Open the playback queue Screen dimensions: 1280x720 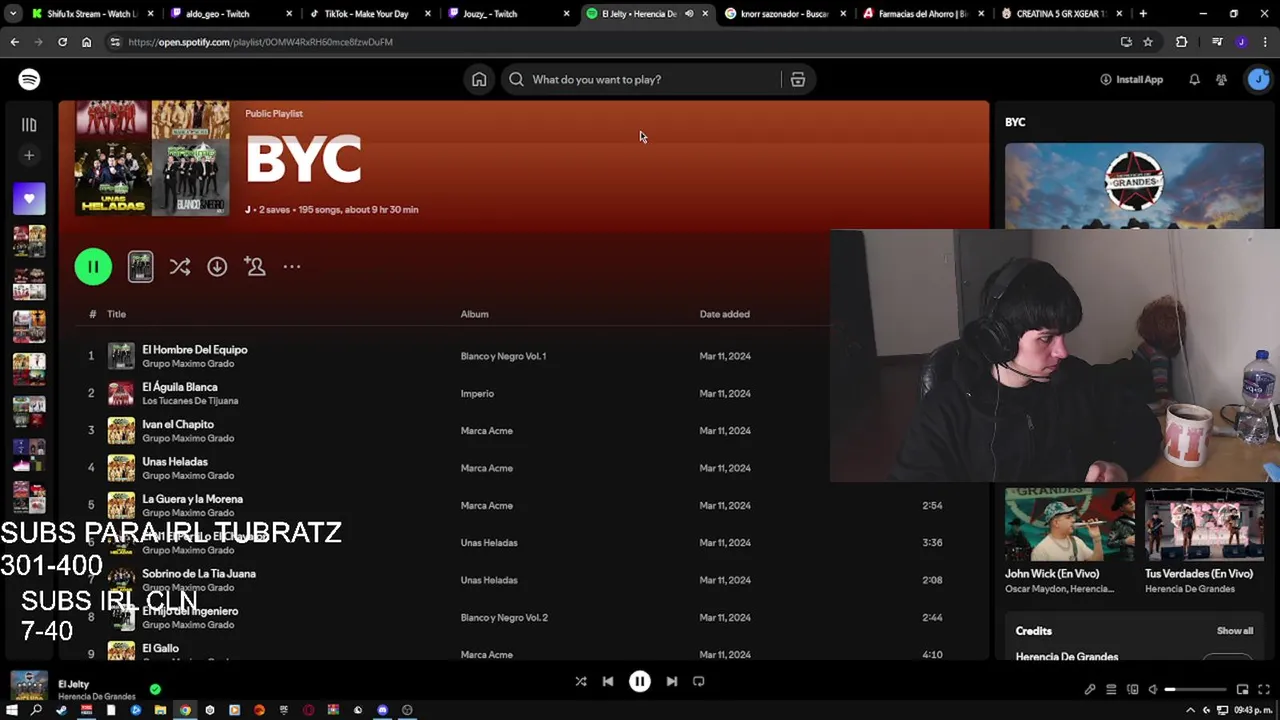click(x=1111, y=689)
